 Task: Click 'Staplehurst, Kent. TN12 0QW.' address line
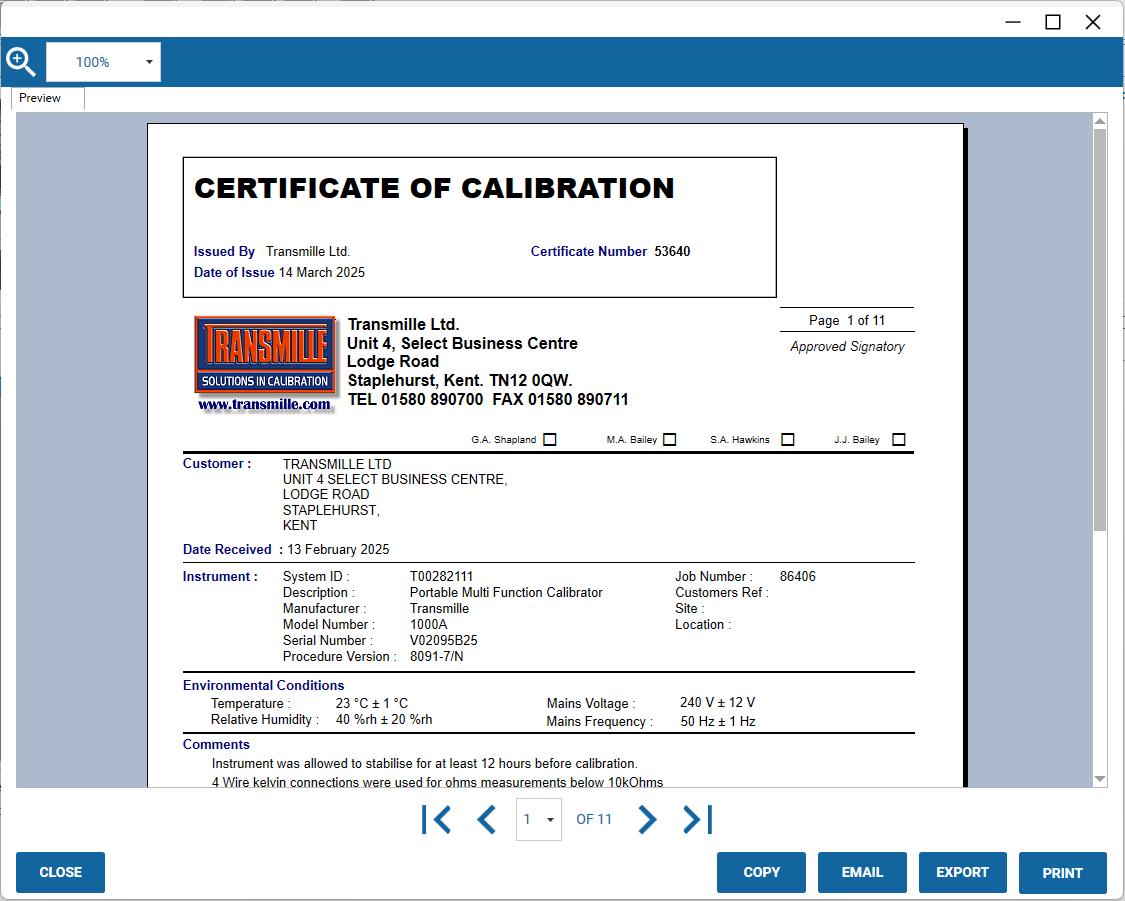pyautogui.click(x=460, y=381)
